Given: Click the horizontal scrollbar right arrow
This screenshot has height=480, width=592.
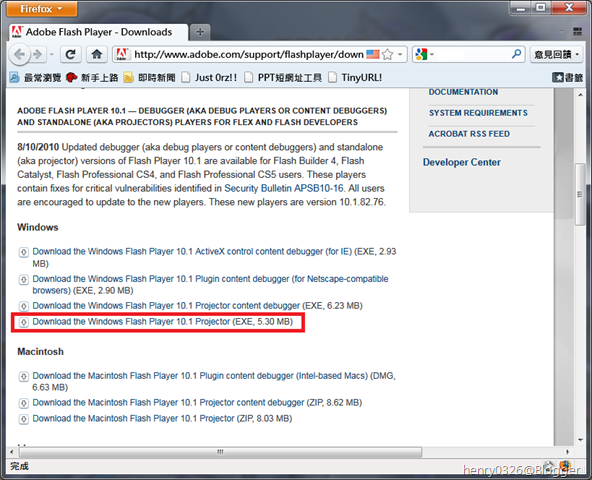Looking at the screenshot, I should pos(567,452).
